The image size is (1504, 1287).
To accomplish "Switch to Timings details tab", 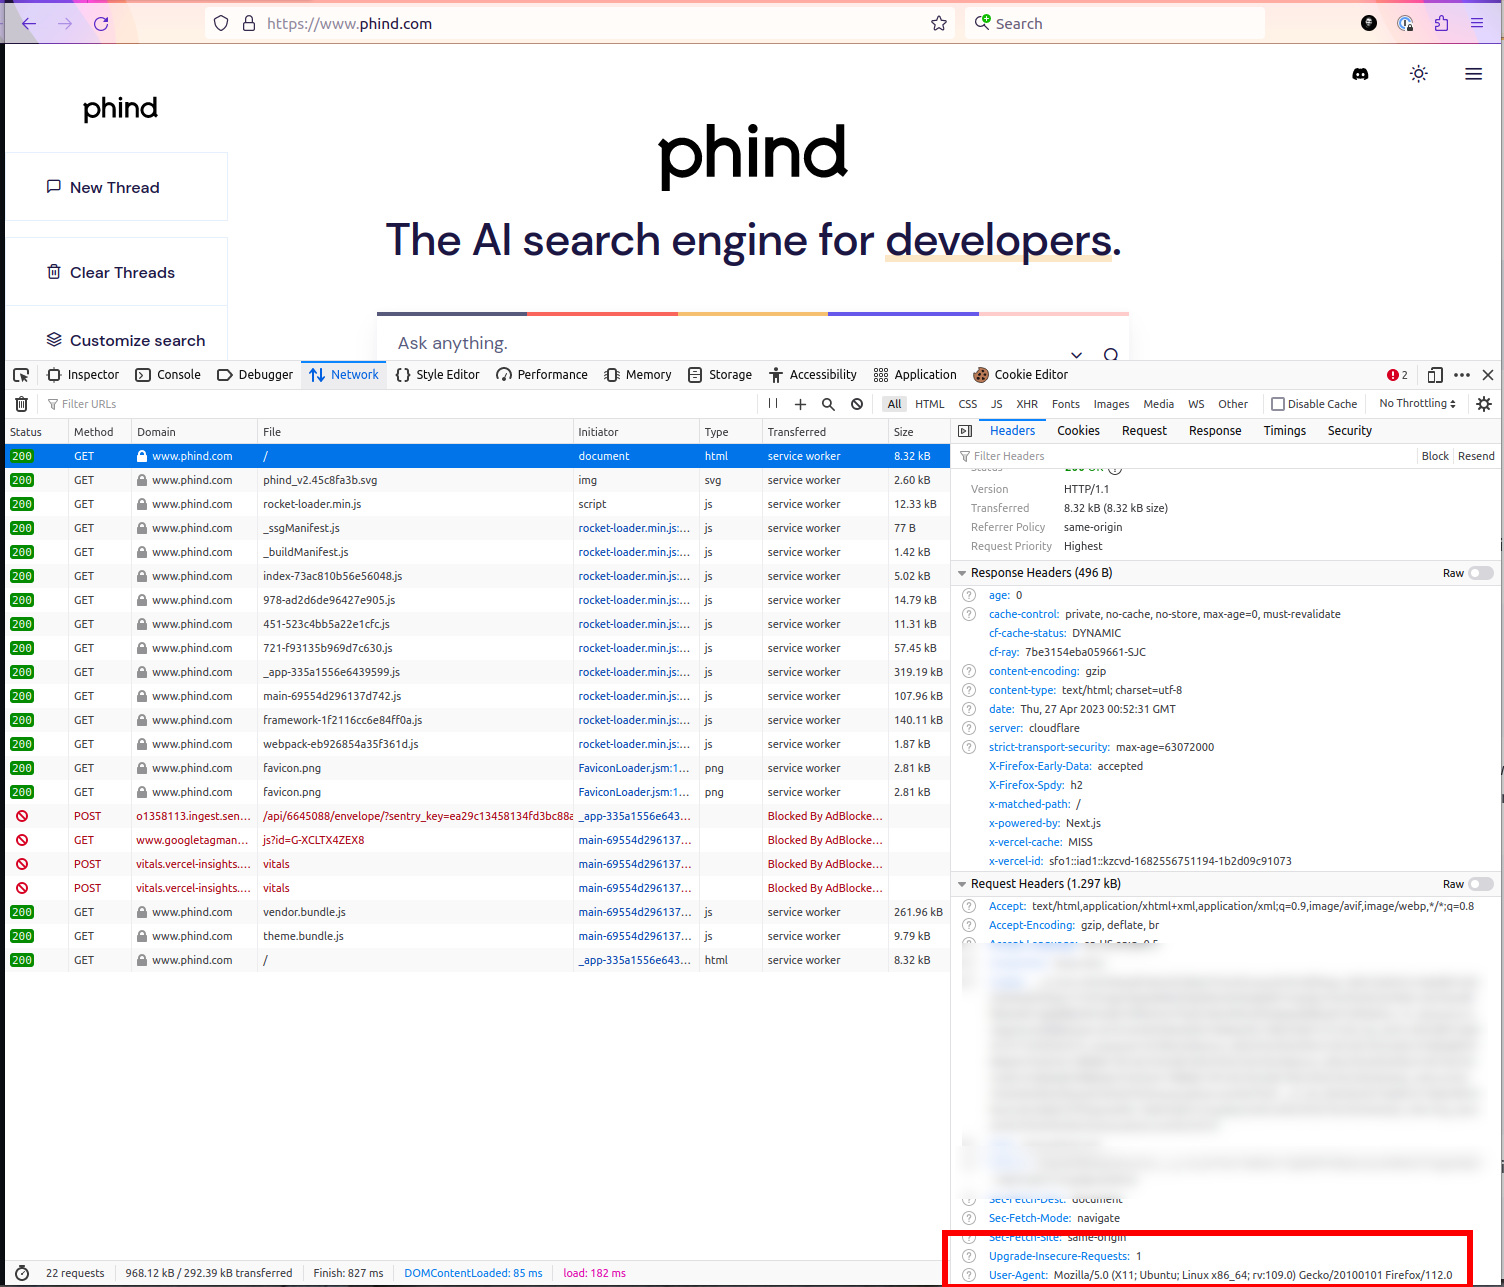I will (x=1284, y=431).
